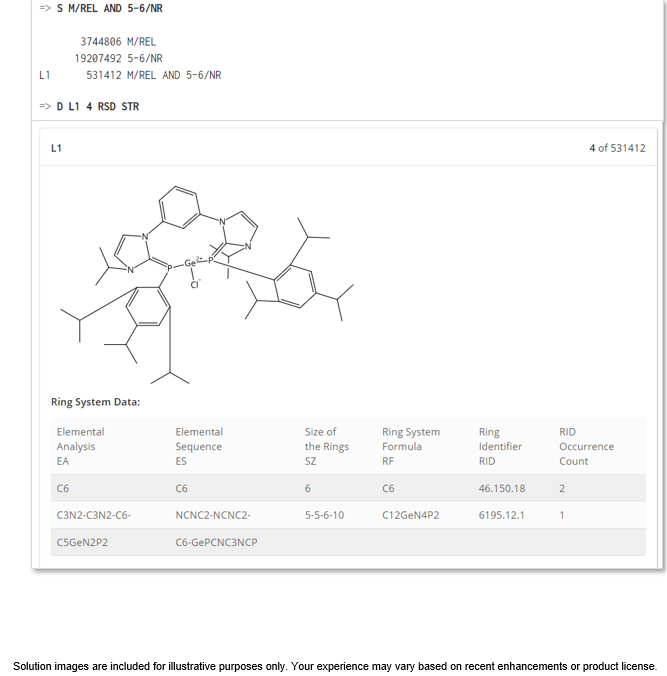667x676 pixels.
Task: Click the RID Occurrence Count column header
Action: (587, 446)
